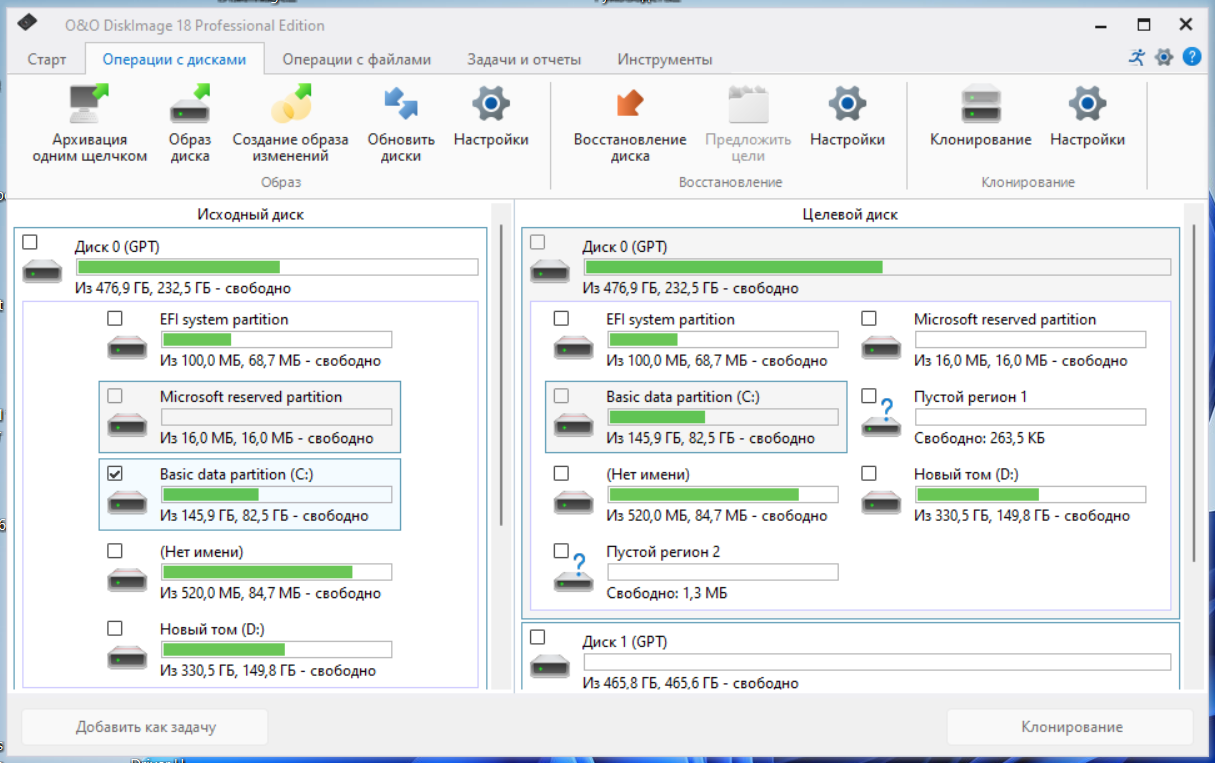Check source EFI system partition checkbox
This screenshot has height=763, width=1215.
[115, 318]
